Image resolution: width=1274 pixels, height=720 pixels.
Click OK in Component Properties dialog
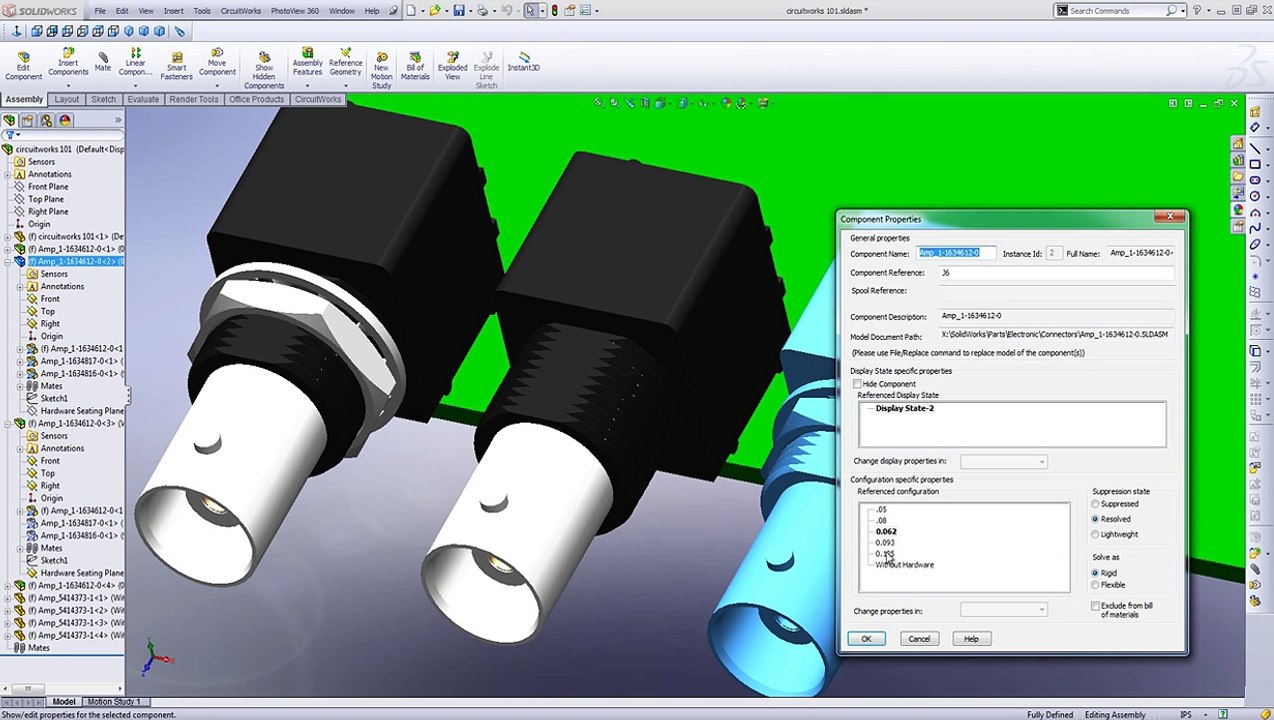pos(866,639)
